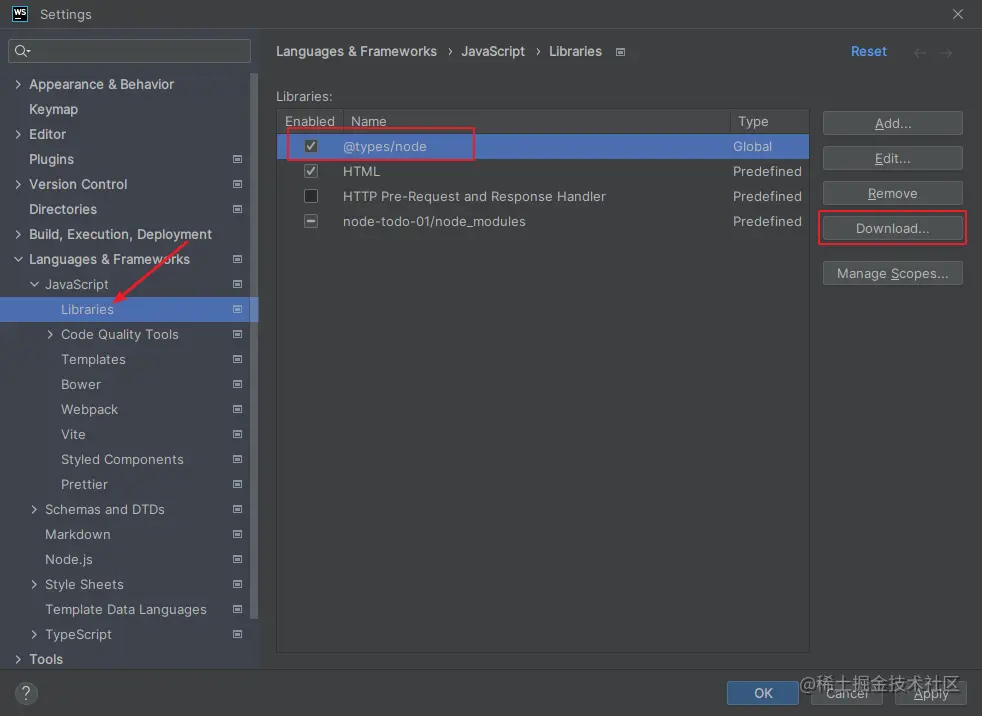Screen dimensions: 982x716
Task: Click project-level icon next to Markdown
Action: pyautogui.click(x=237, y=534)
